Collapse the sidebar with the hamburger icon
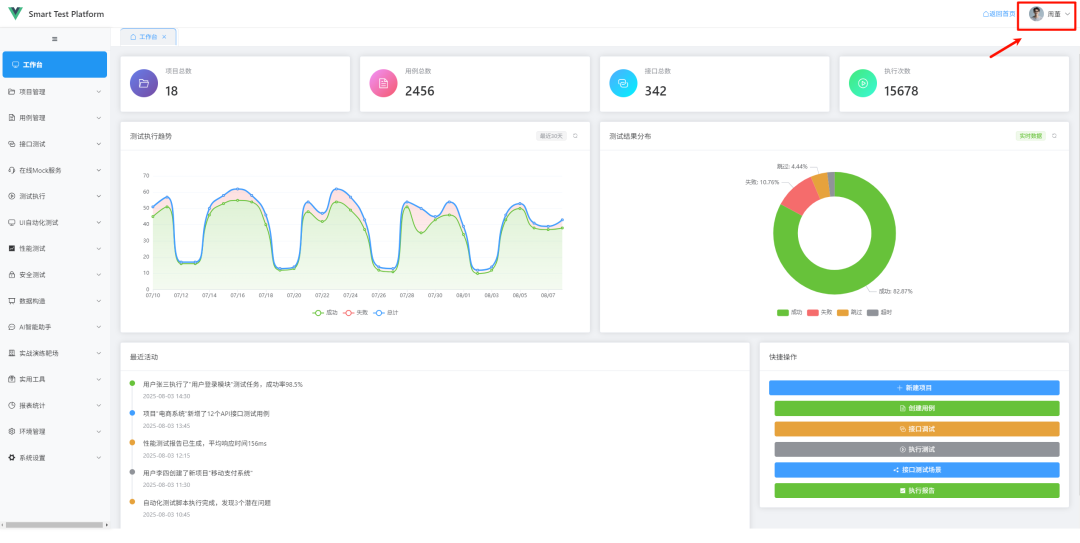The height and width of the screenshot is (543, 1080). [54, 39]
